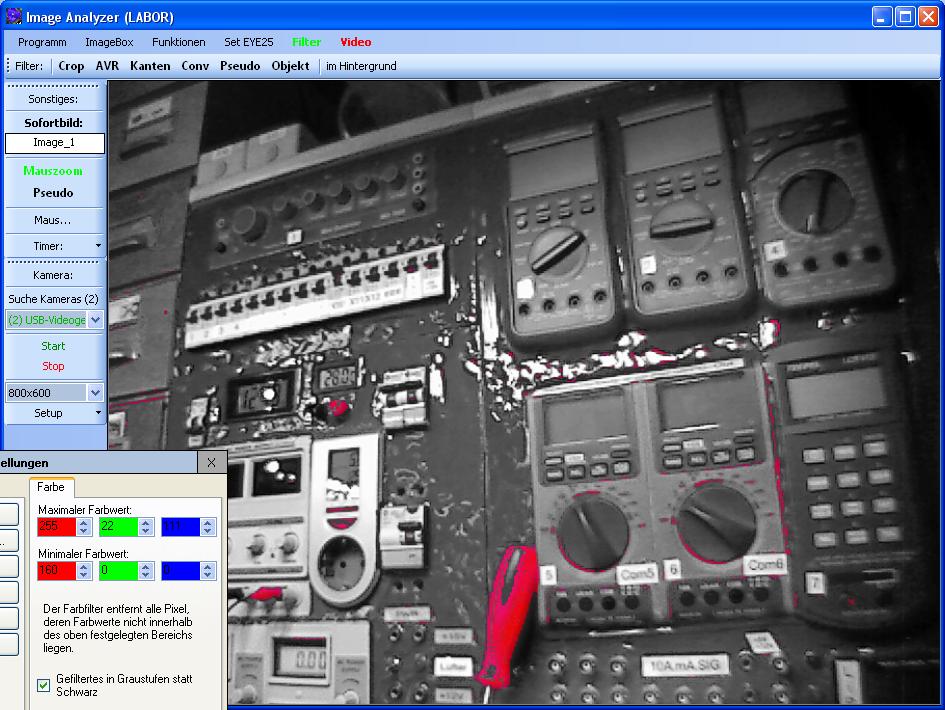Expand the 800x600 resolution dropdown
Image resolution: width=945 pixels, height=710 pixels.
(95, 393)
